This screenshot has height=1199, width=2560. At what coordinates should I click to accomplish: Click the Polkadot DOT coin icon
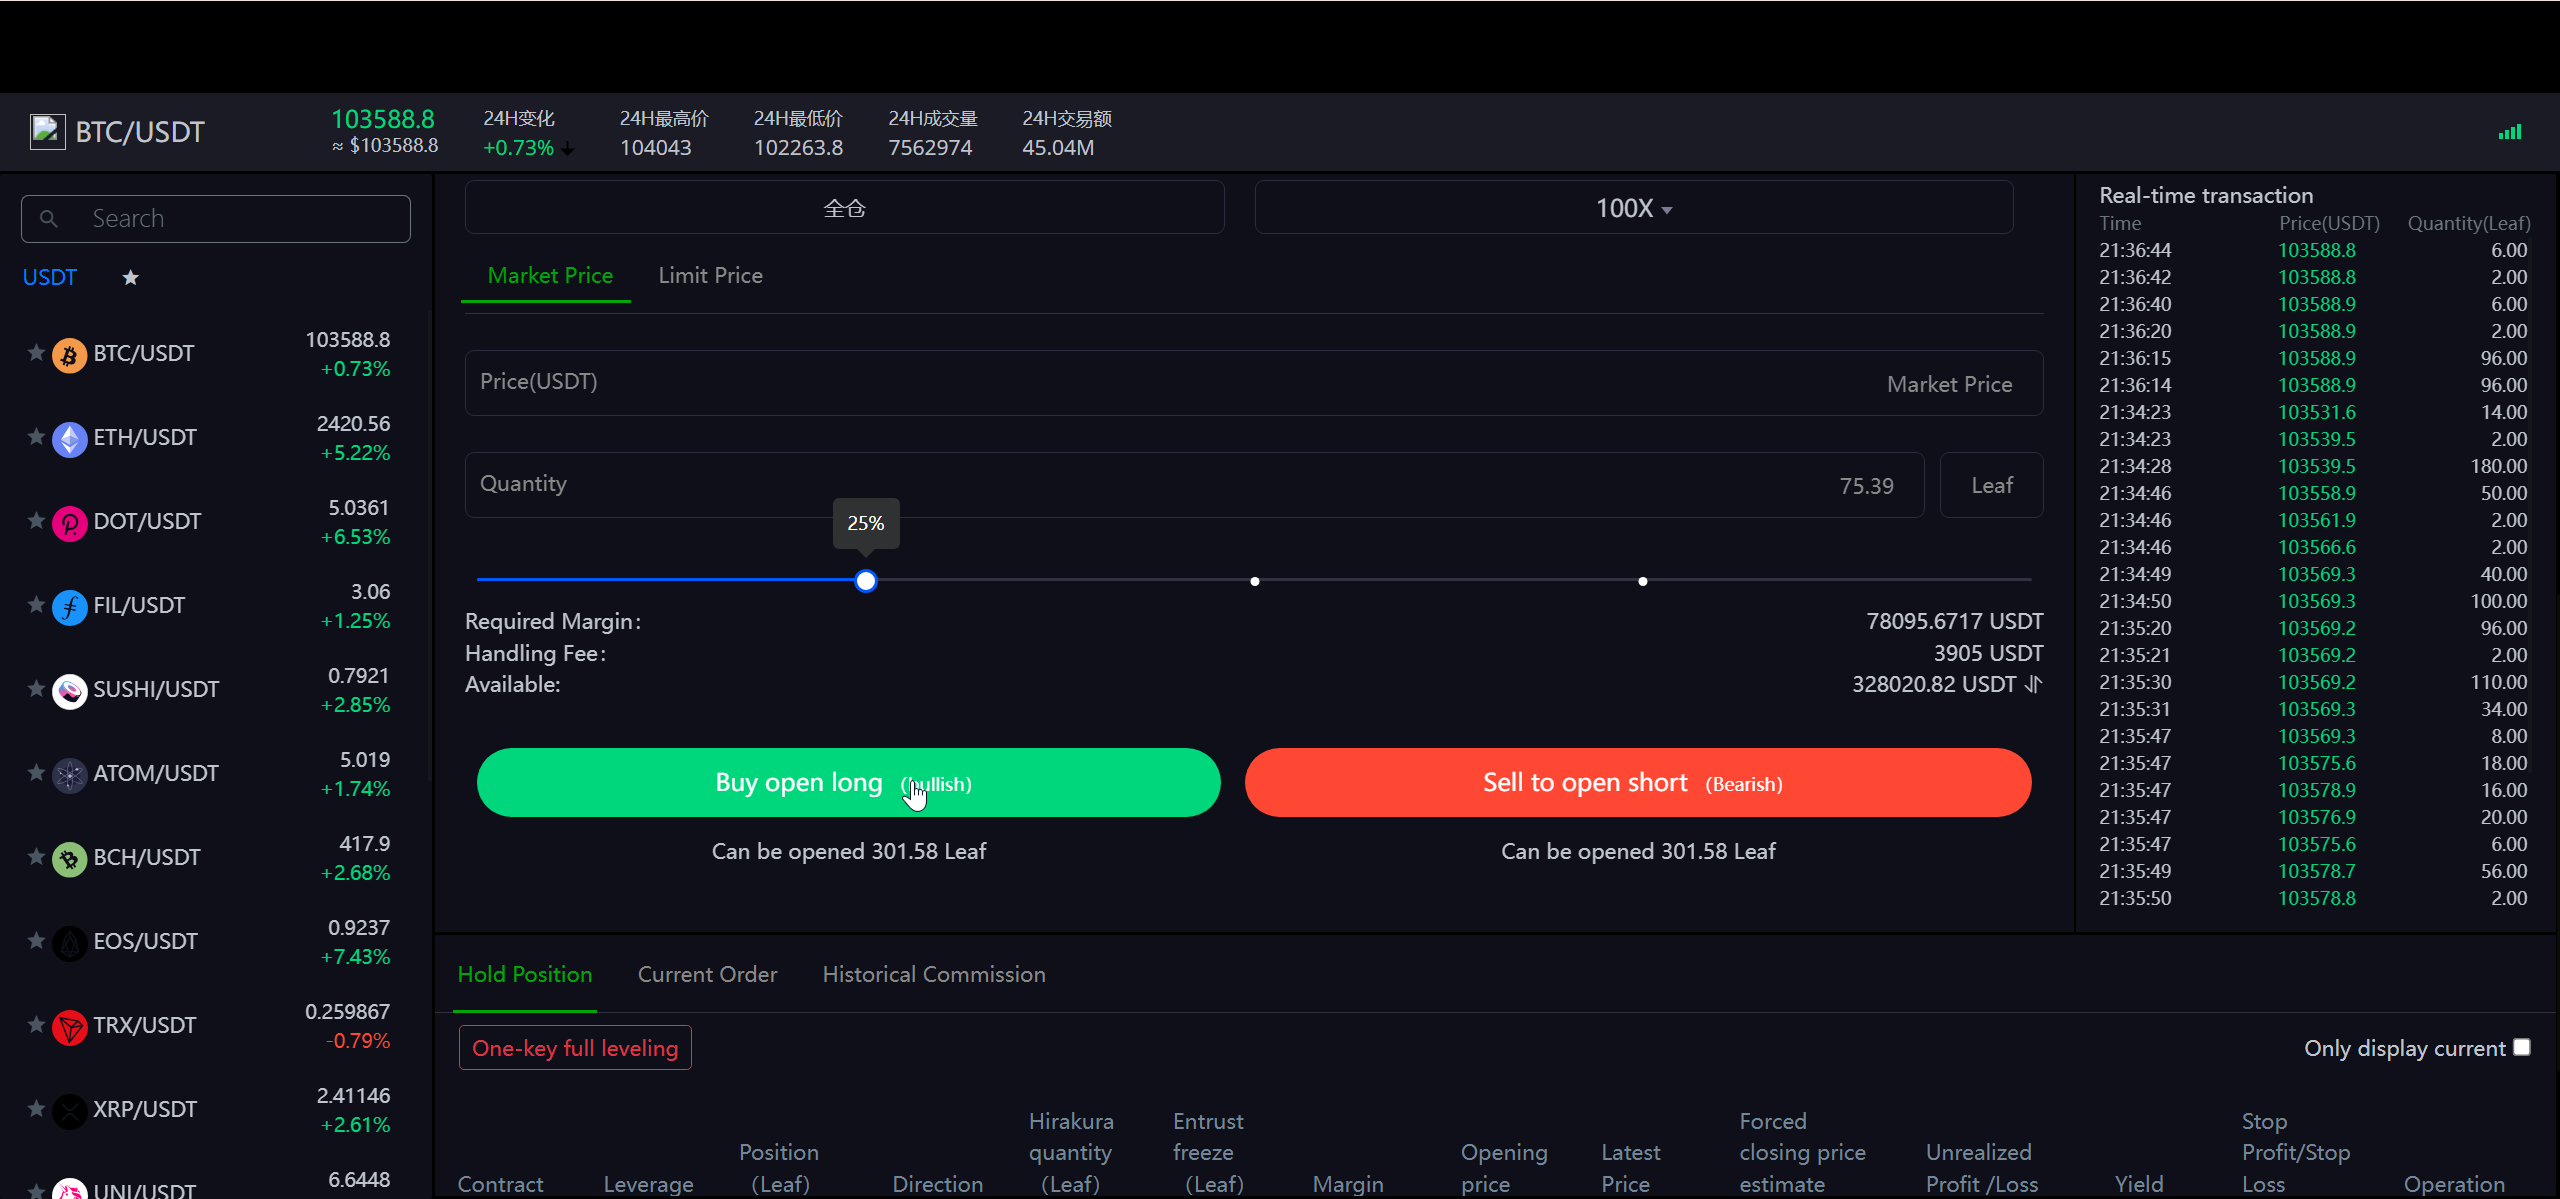tap(69, 523)
